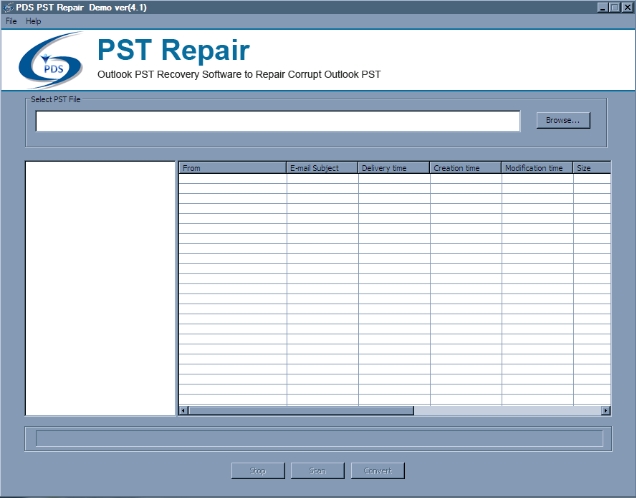Click the app icon in title bar

pos(8,7)
